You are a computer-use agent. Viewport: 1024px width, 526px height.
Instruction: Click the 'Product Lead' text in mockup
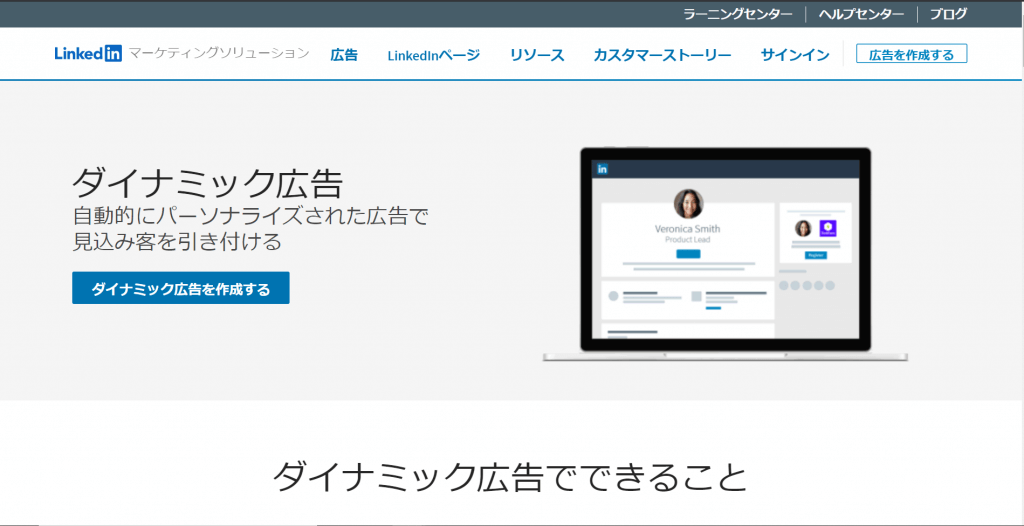tap(688, 240)
